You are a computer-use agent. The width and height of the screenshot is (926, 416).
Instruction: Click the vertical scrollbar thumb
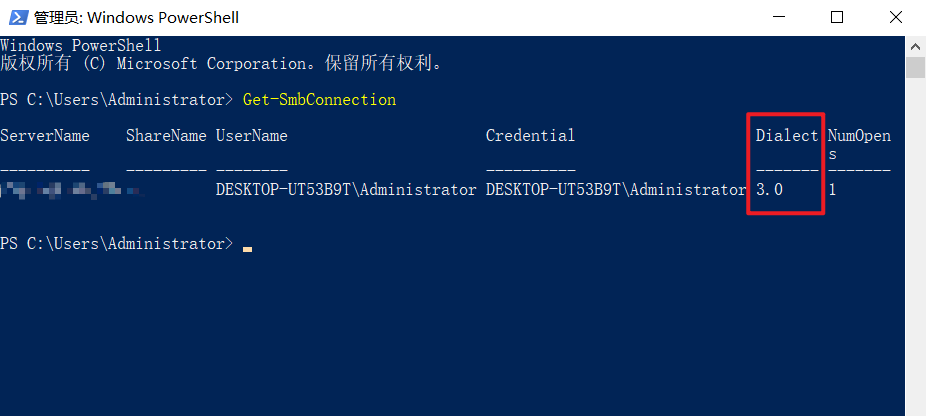coord(915,67)
